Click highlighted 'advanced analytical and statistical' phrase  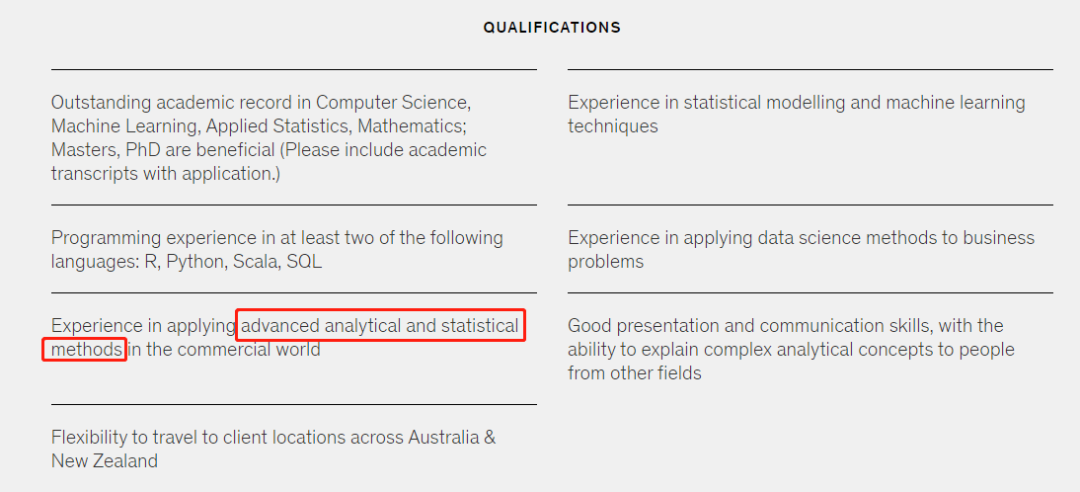coord(381,325)
